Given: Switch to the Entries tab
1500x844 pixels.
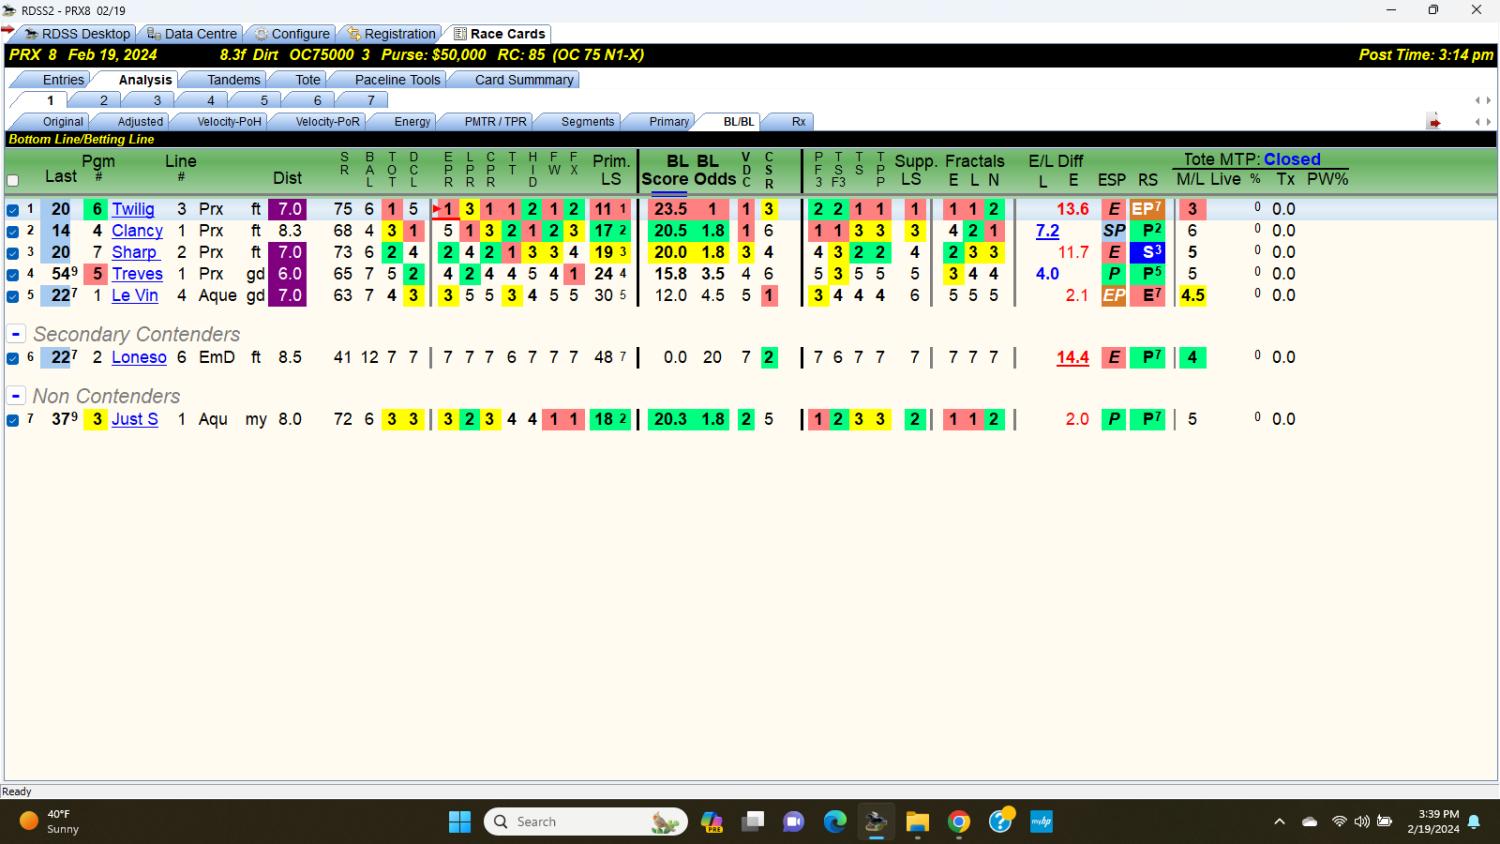Looking at the screenshot, I should (x=63, y=80).
